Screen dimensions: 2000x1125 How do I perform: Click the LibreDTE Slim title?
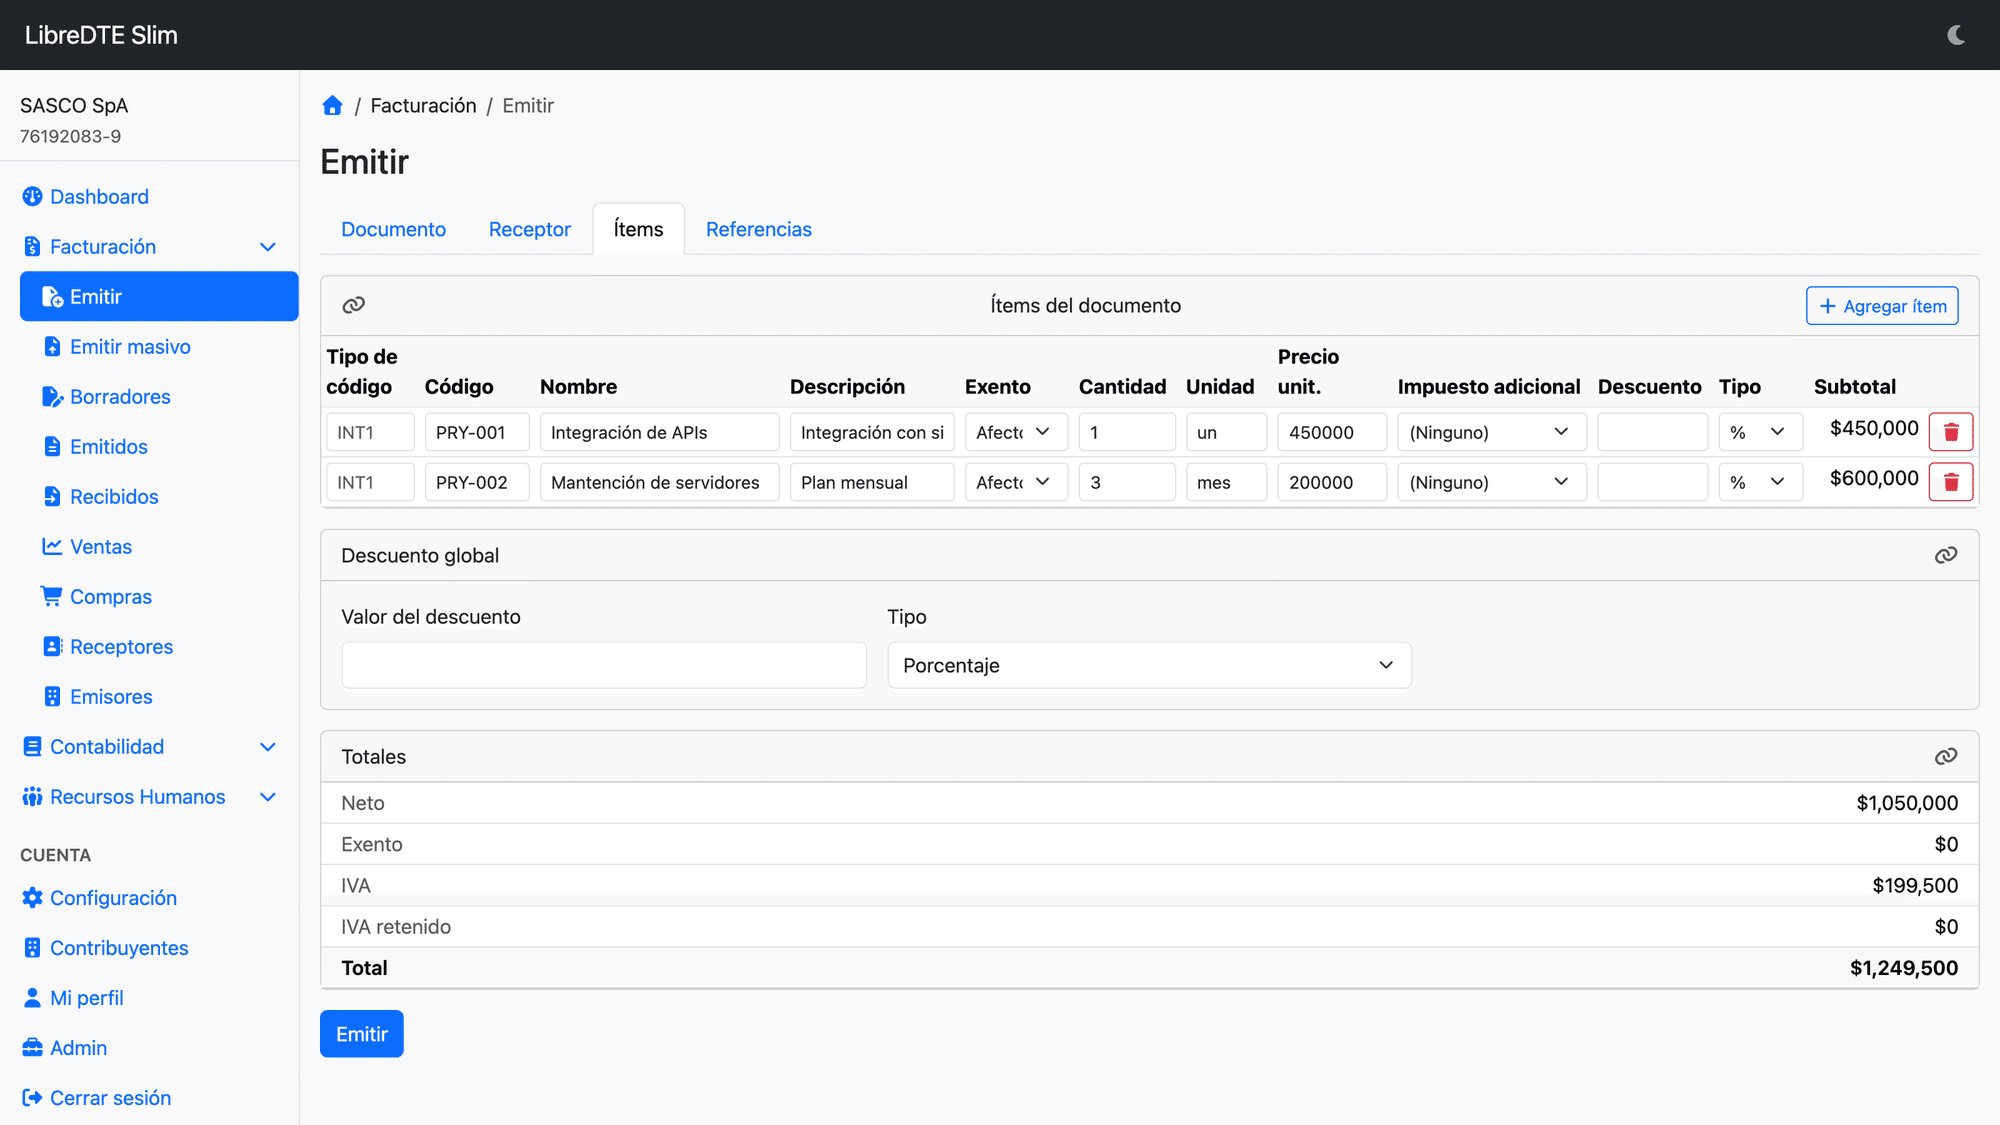tap(101, 35)
